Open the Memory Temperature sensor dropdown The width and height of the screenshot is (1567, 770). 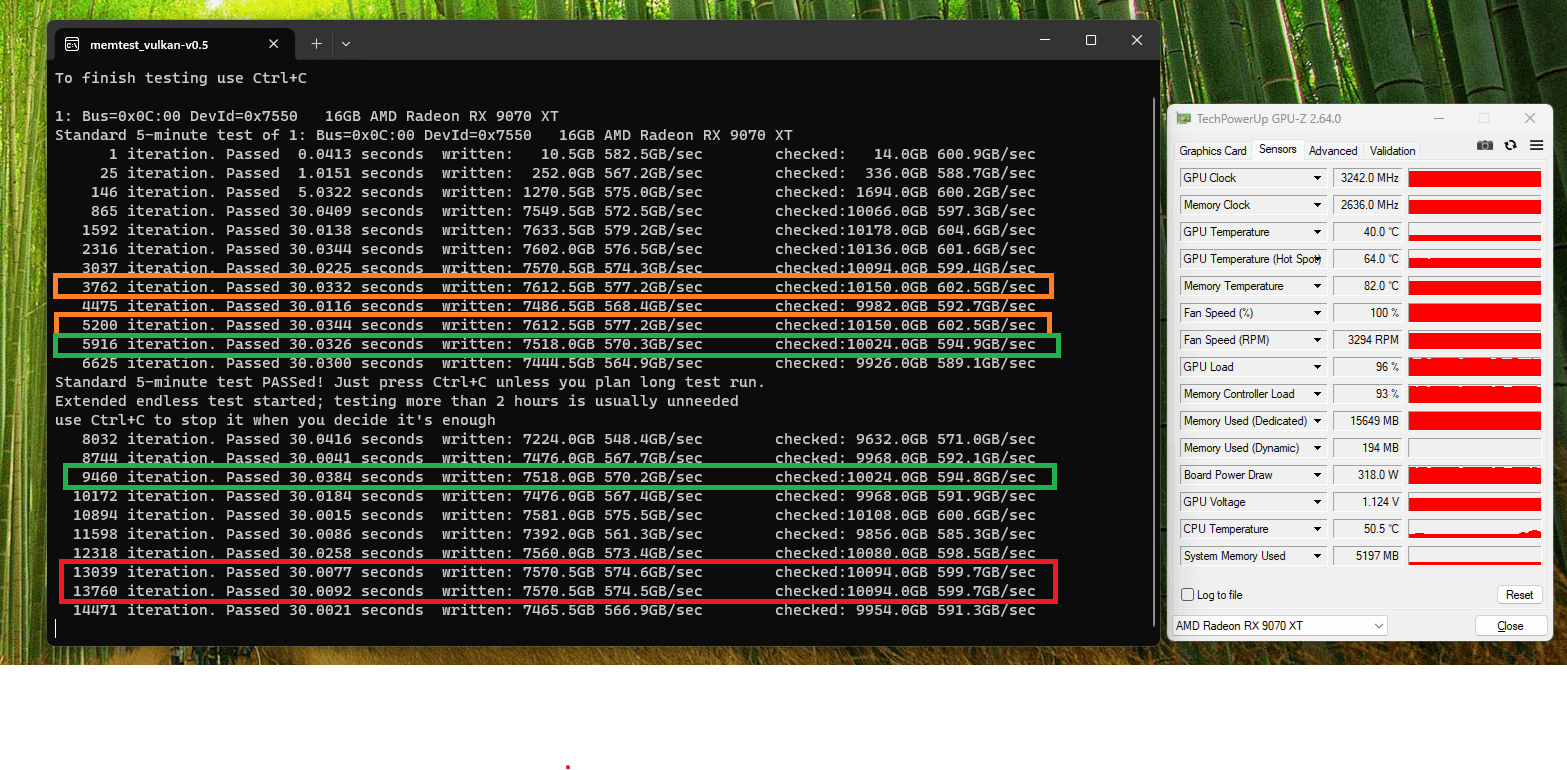click(1318, 286)
